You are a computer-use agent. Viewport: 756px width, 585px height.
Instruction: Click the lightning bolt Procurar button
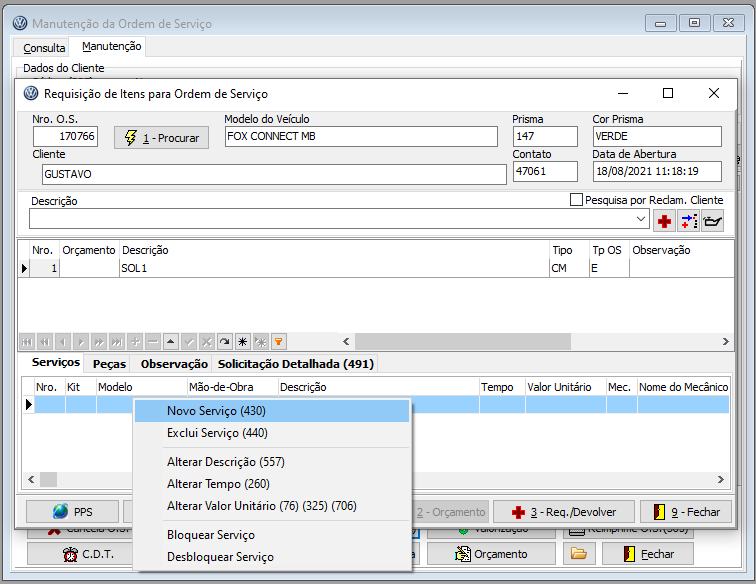click(162, 138)
